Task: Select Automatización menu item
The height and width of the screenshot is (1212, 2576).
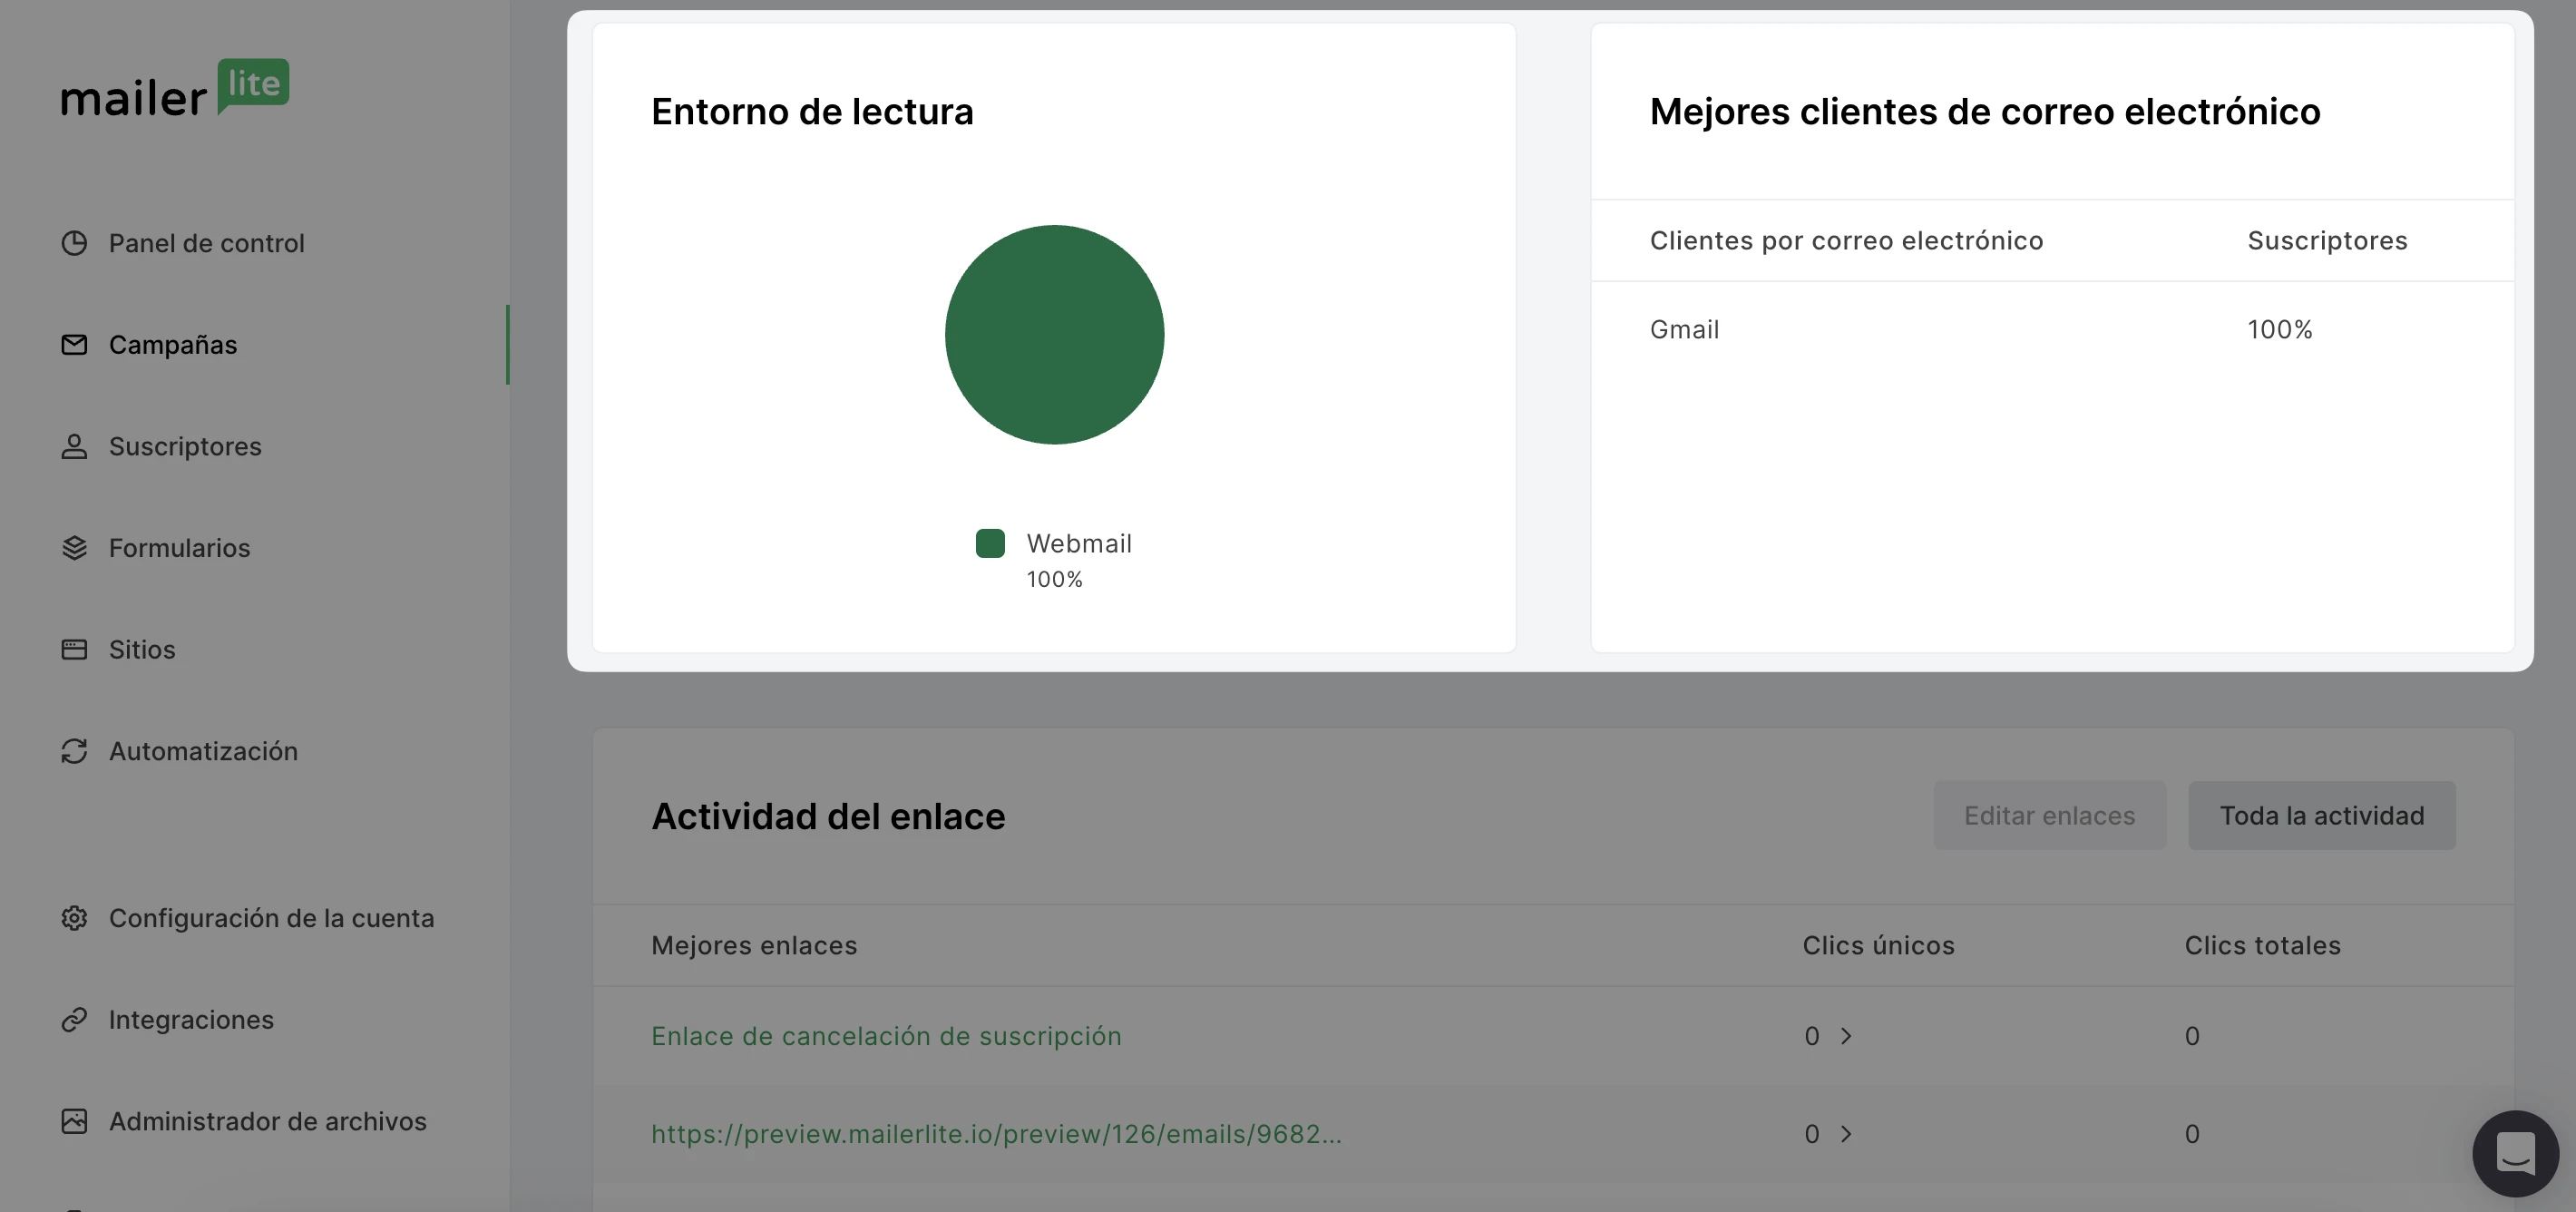Action: point(203,751)
